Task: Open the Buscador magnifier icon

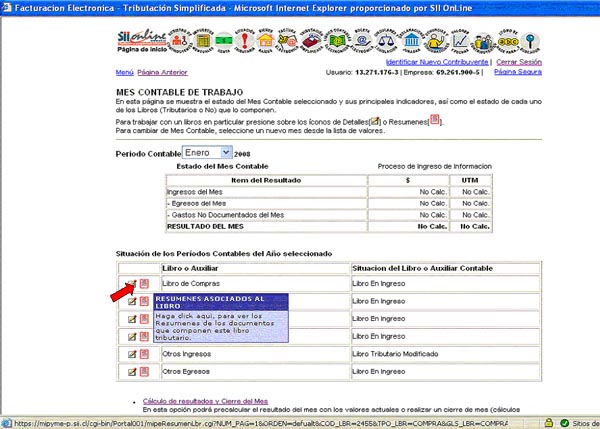Action: pos(530,41)
